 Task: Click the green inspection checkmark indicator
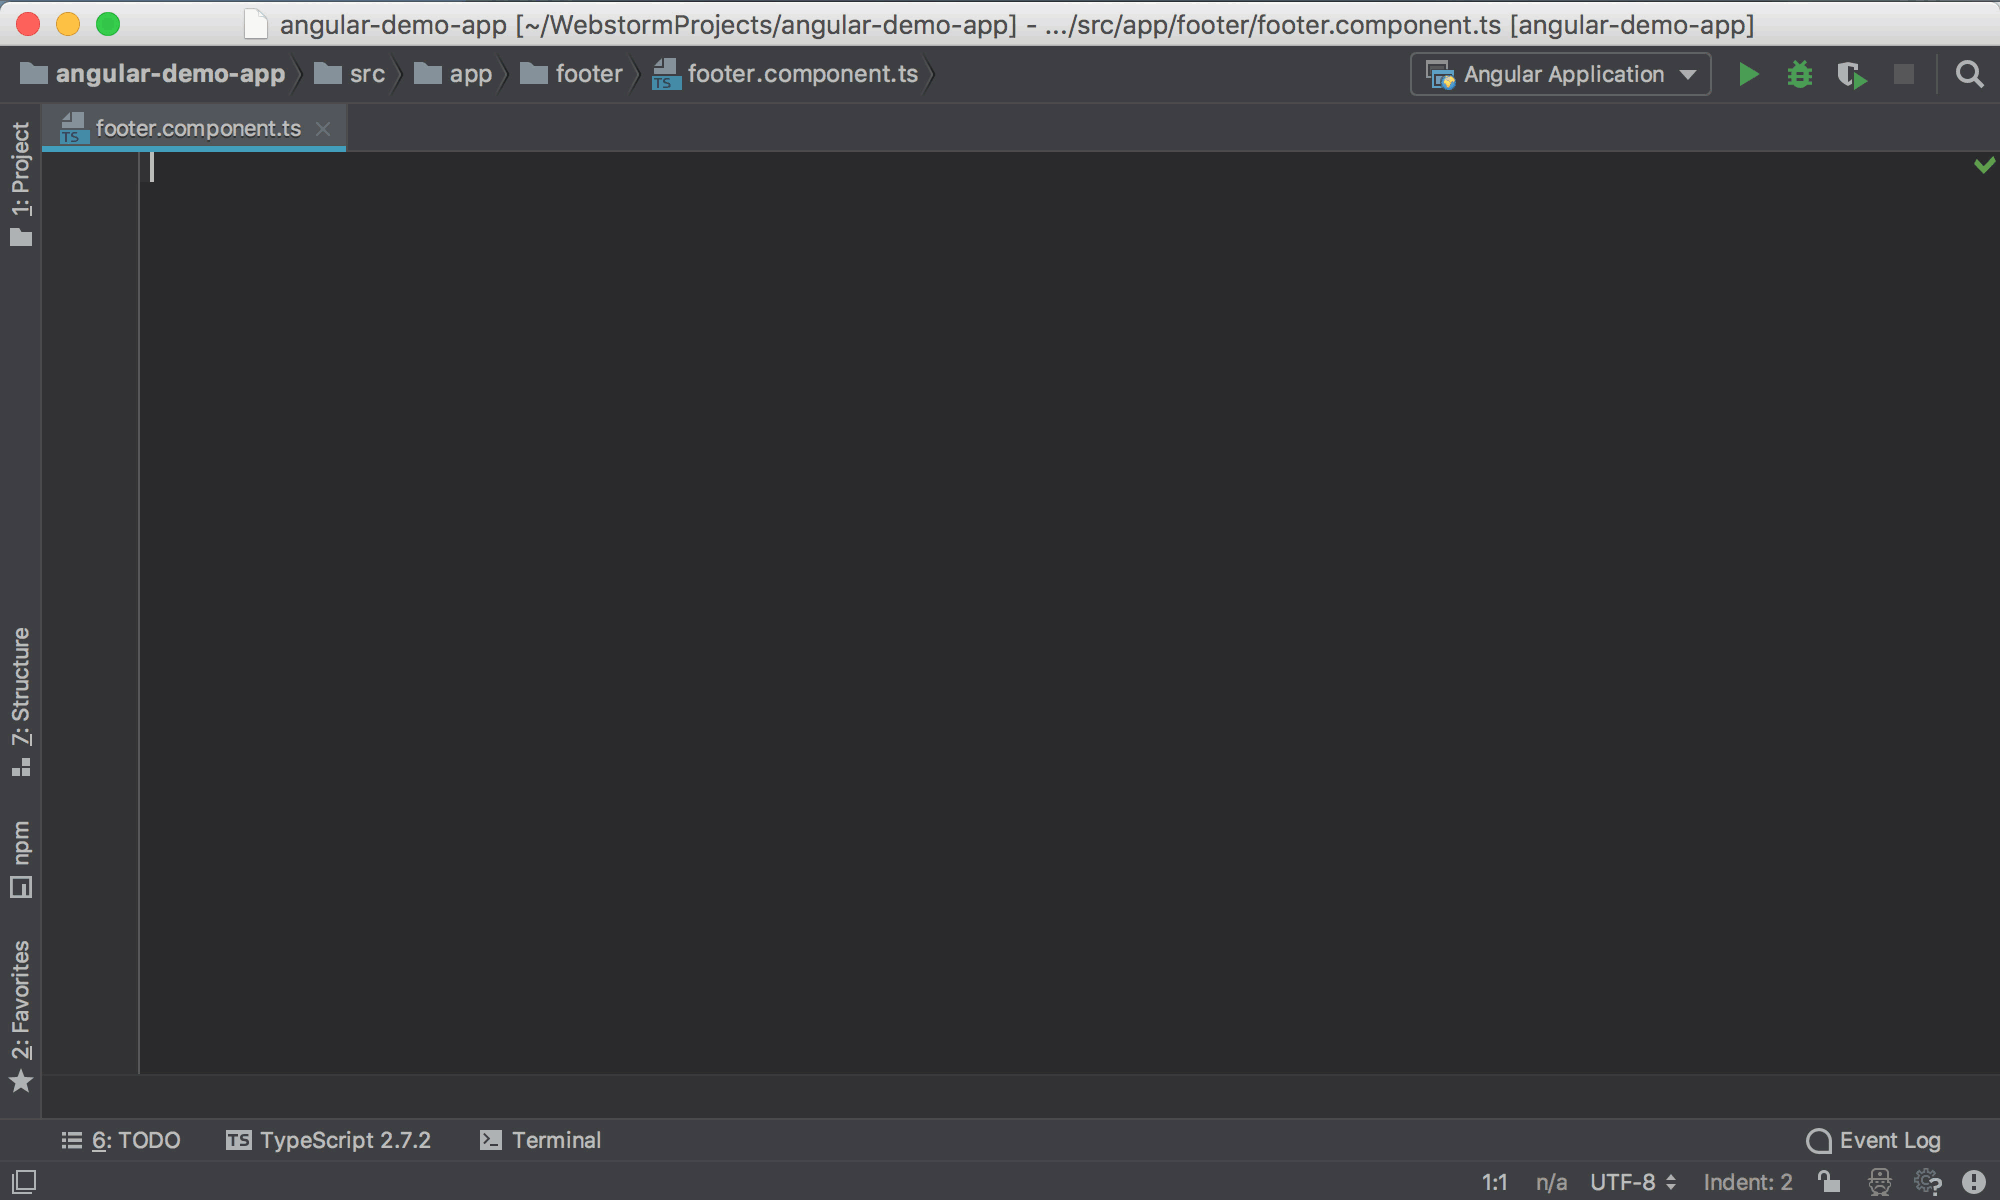pos(1984,165)
